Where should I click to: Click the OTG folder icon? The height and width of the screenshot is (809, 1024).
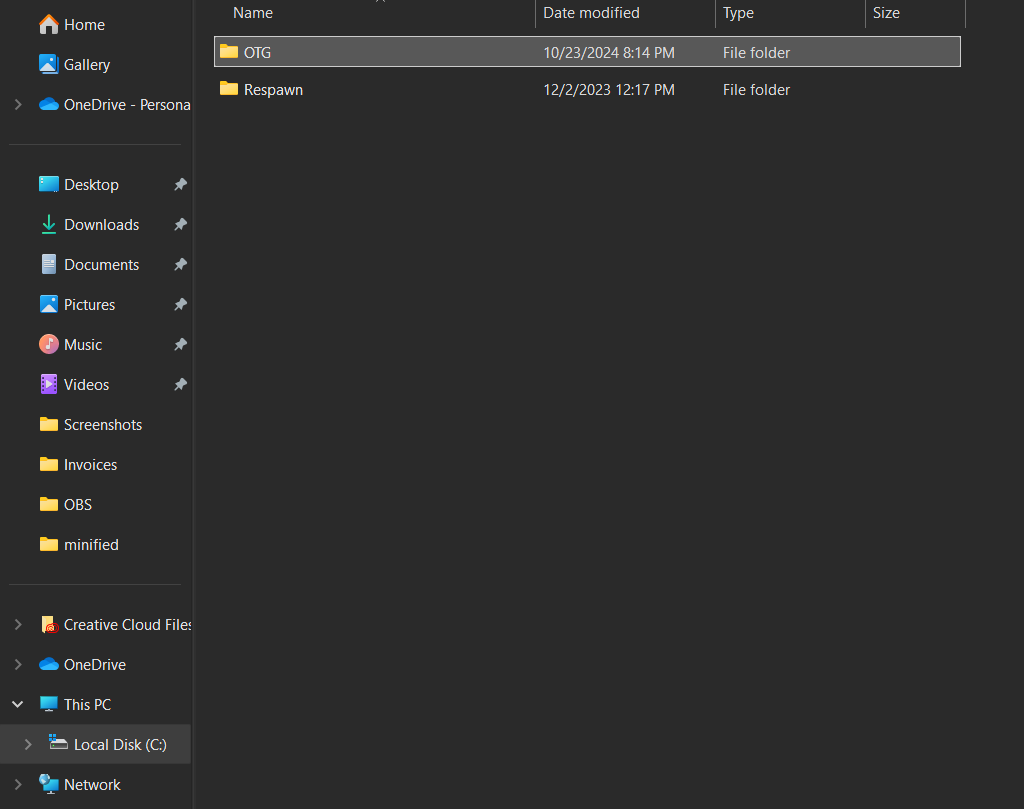(x=229, y=52)
